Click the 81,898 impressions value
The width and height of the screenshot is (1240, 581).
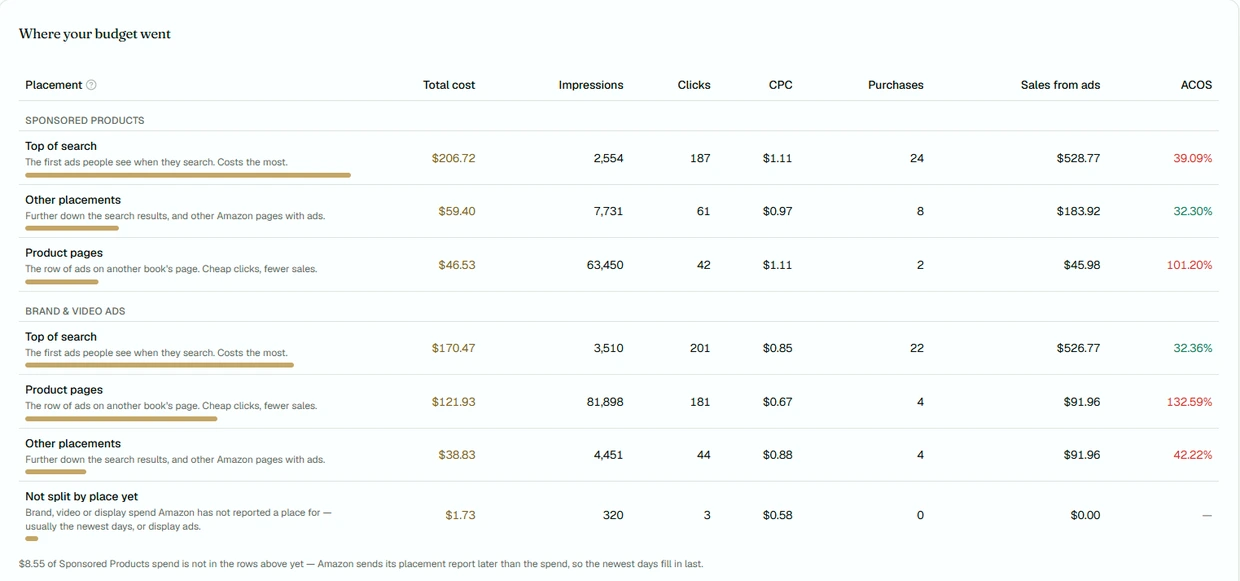point(605,402)
